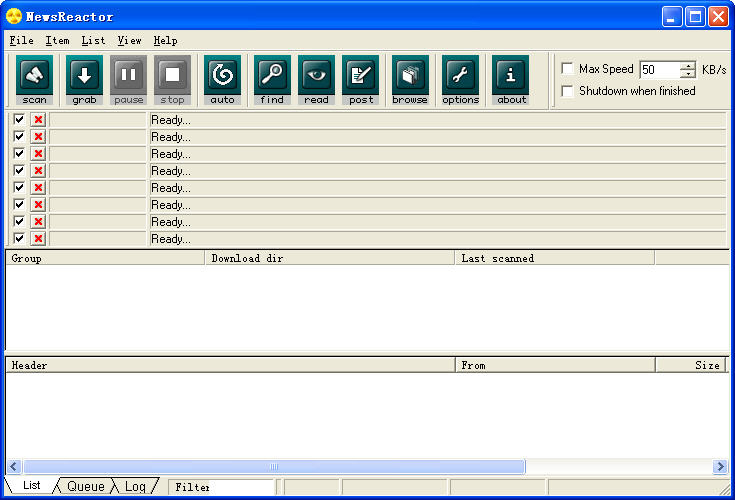Click red X on second connection row

(38, 137)
